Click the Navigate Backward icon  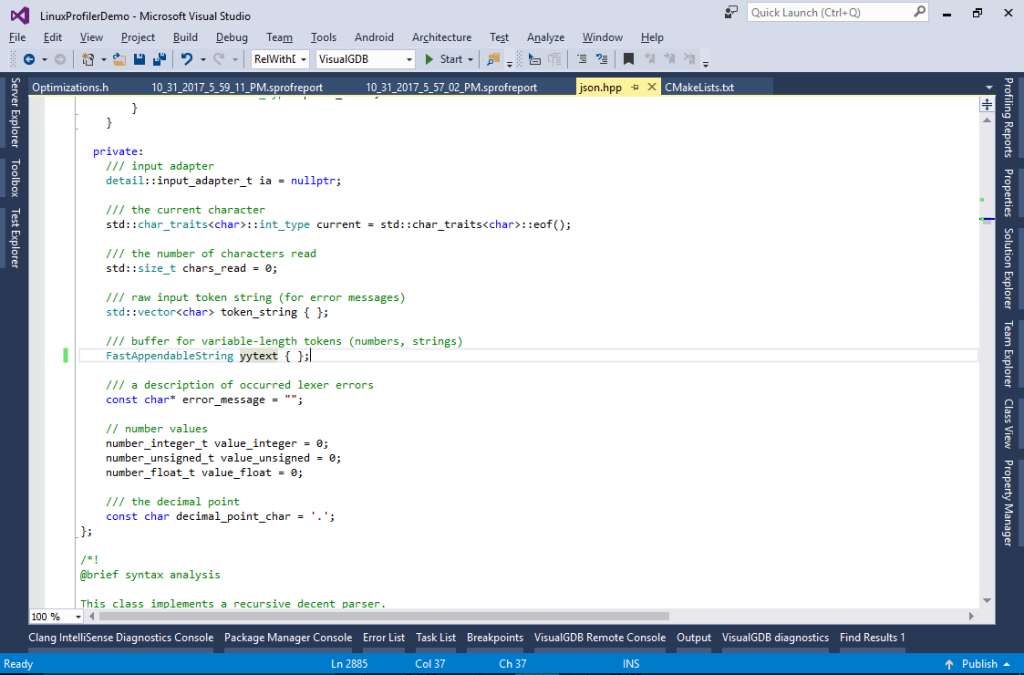pos(29,59)
